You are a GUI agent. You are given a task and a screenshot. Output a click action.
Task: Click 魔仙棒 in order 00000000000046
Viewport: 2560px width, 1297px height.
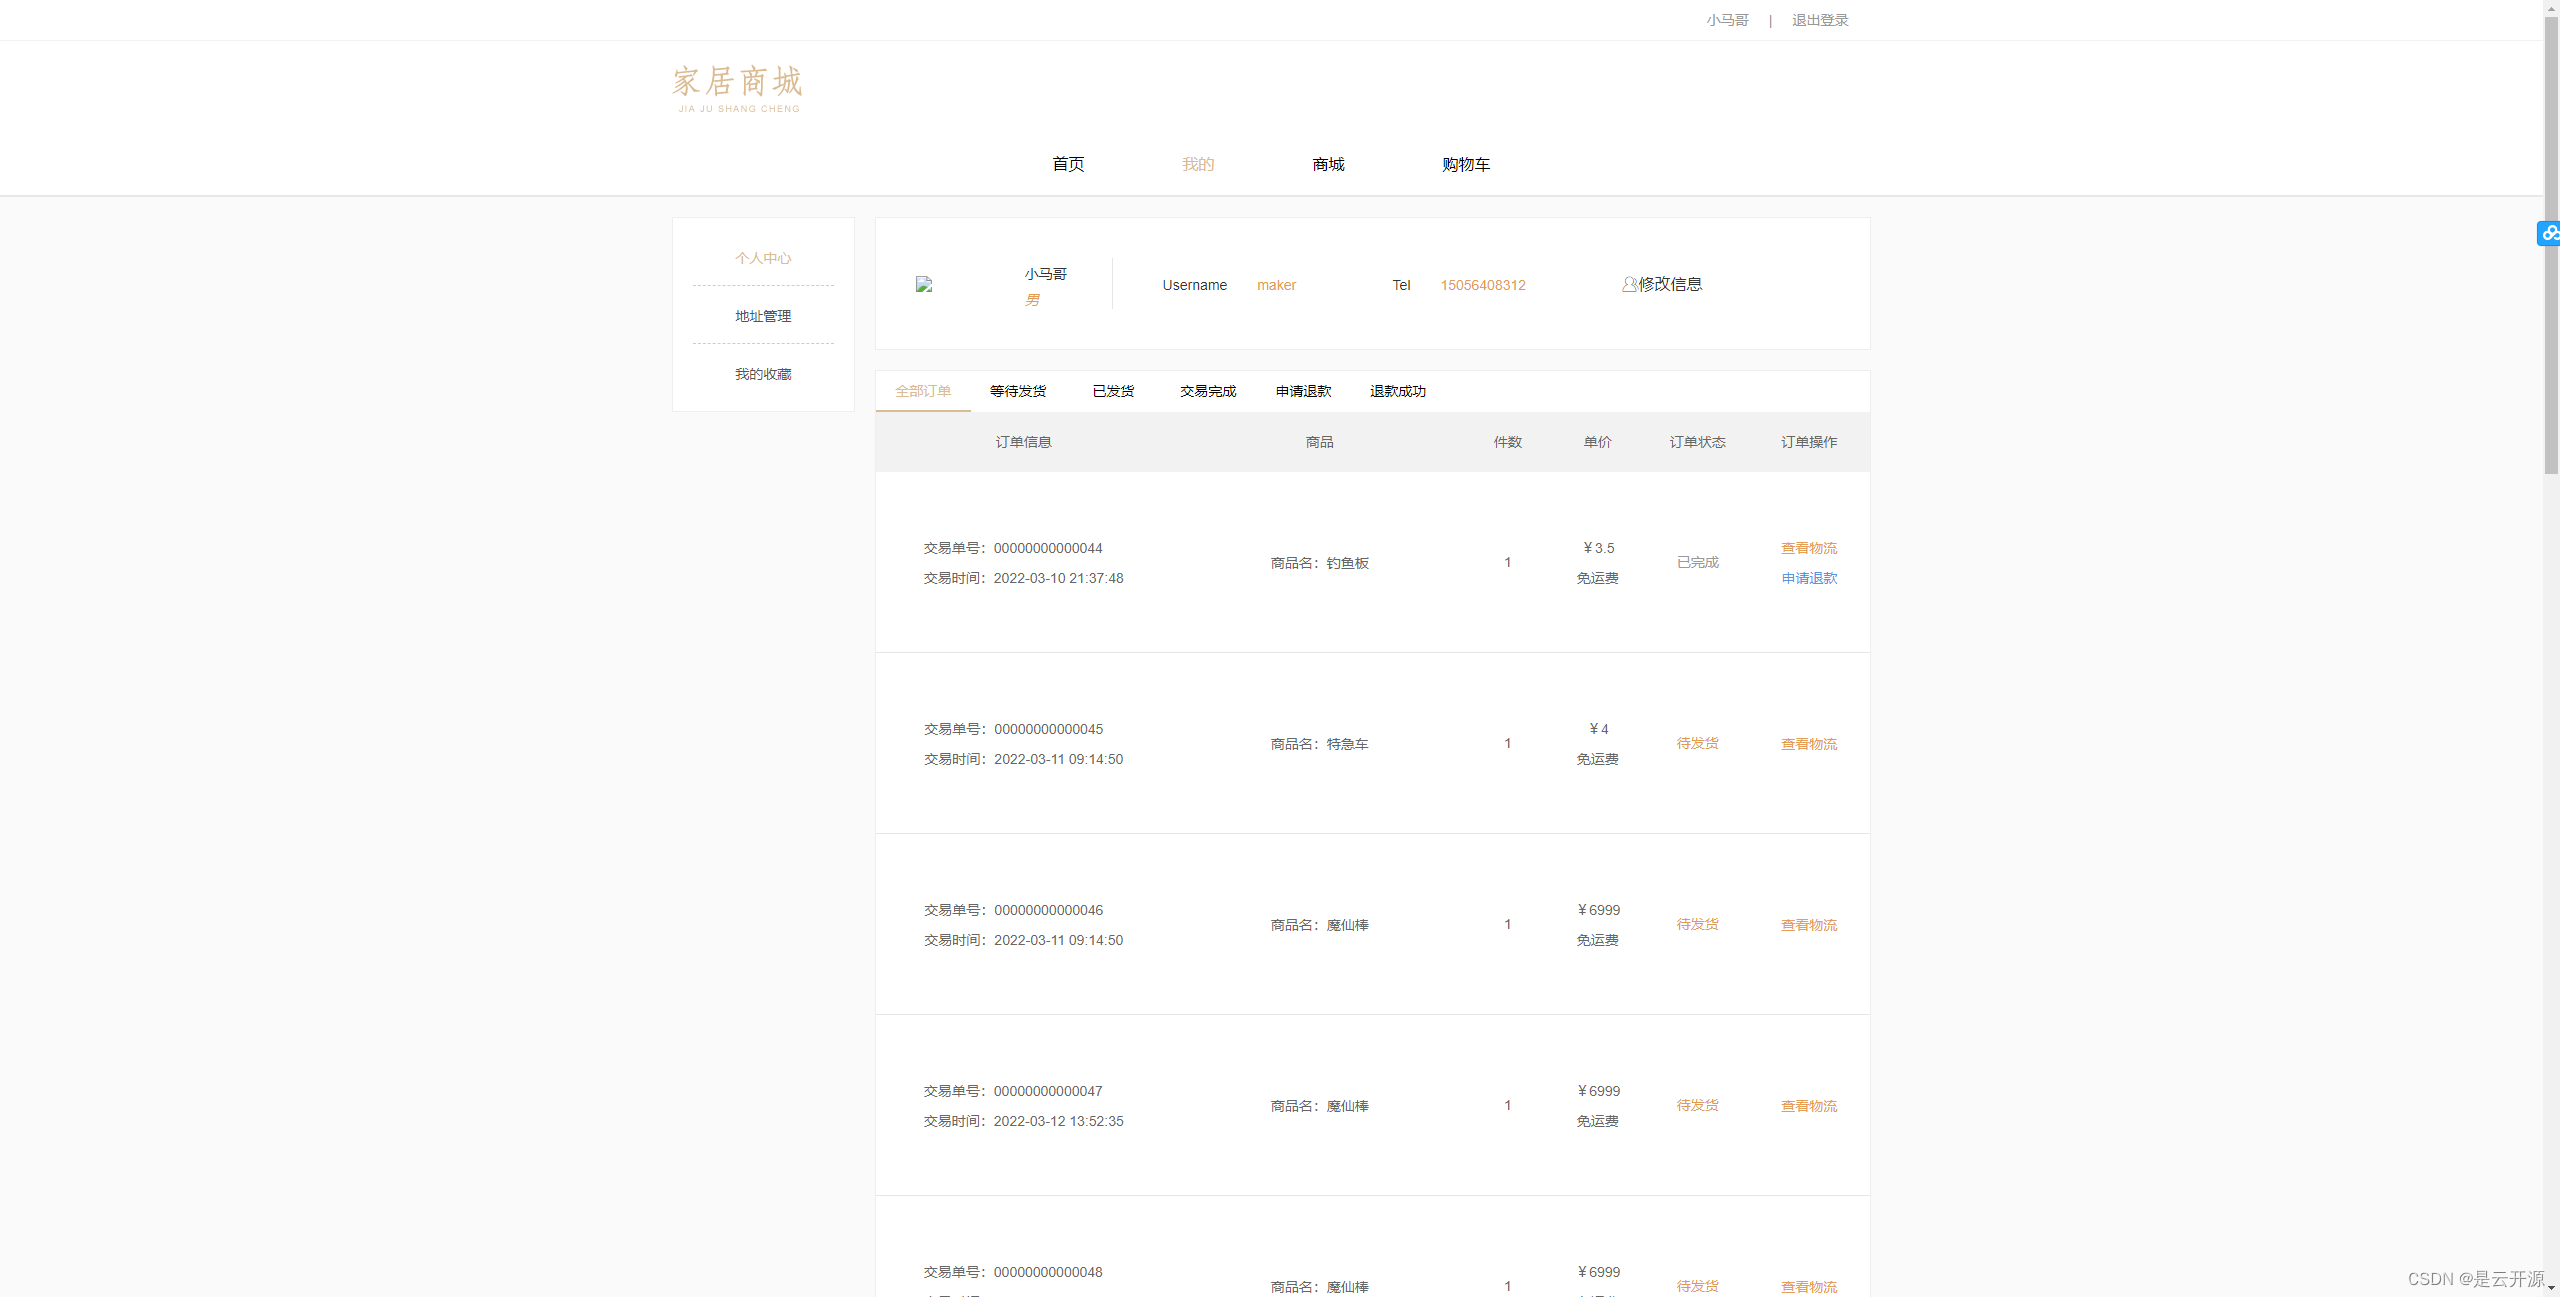(1348, 925)
